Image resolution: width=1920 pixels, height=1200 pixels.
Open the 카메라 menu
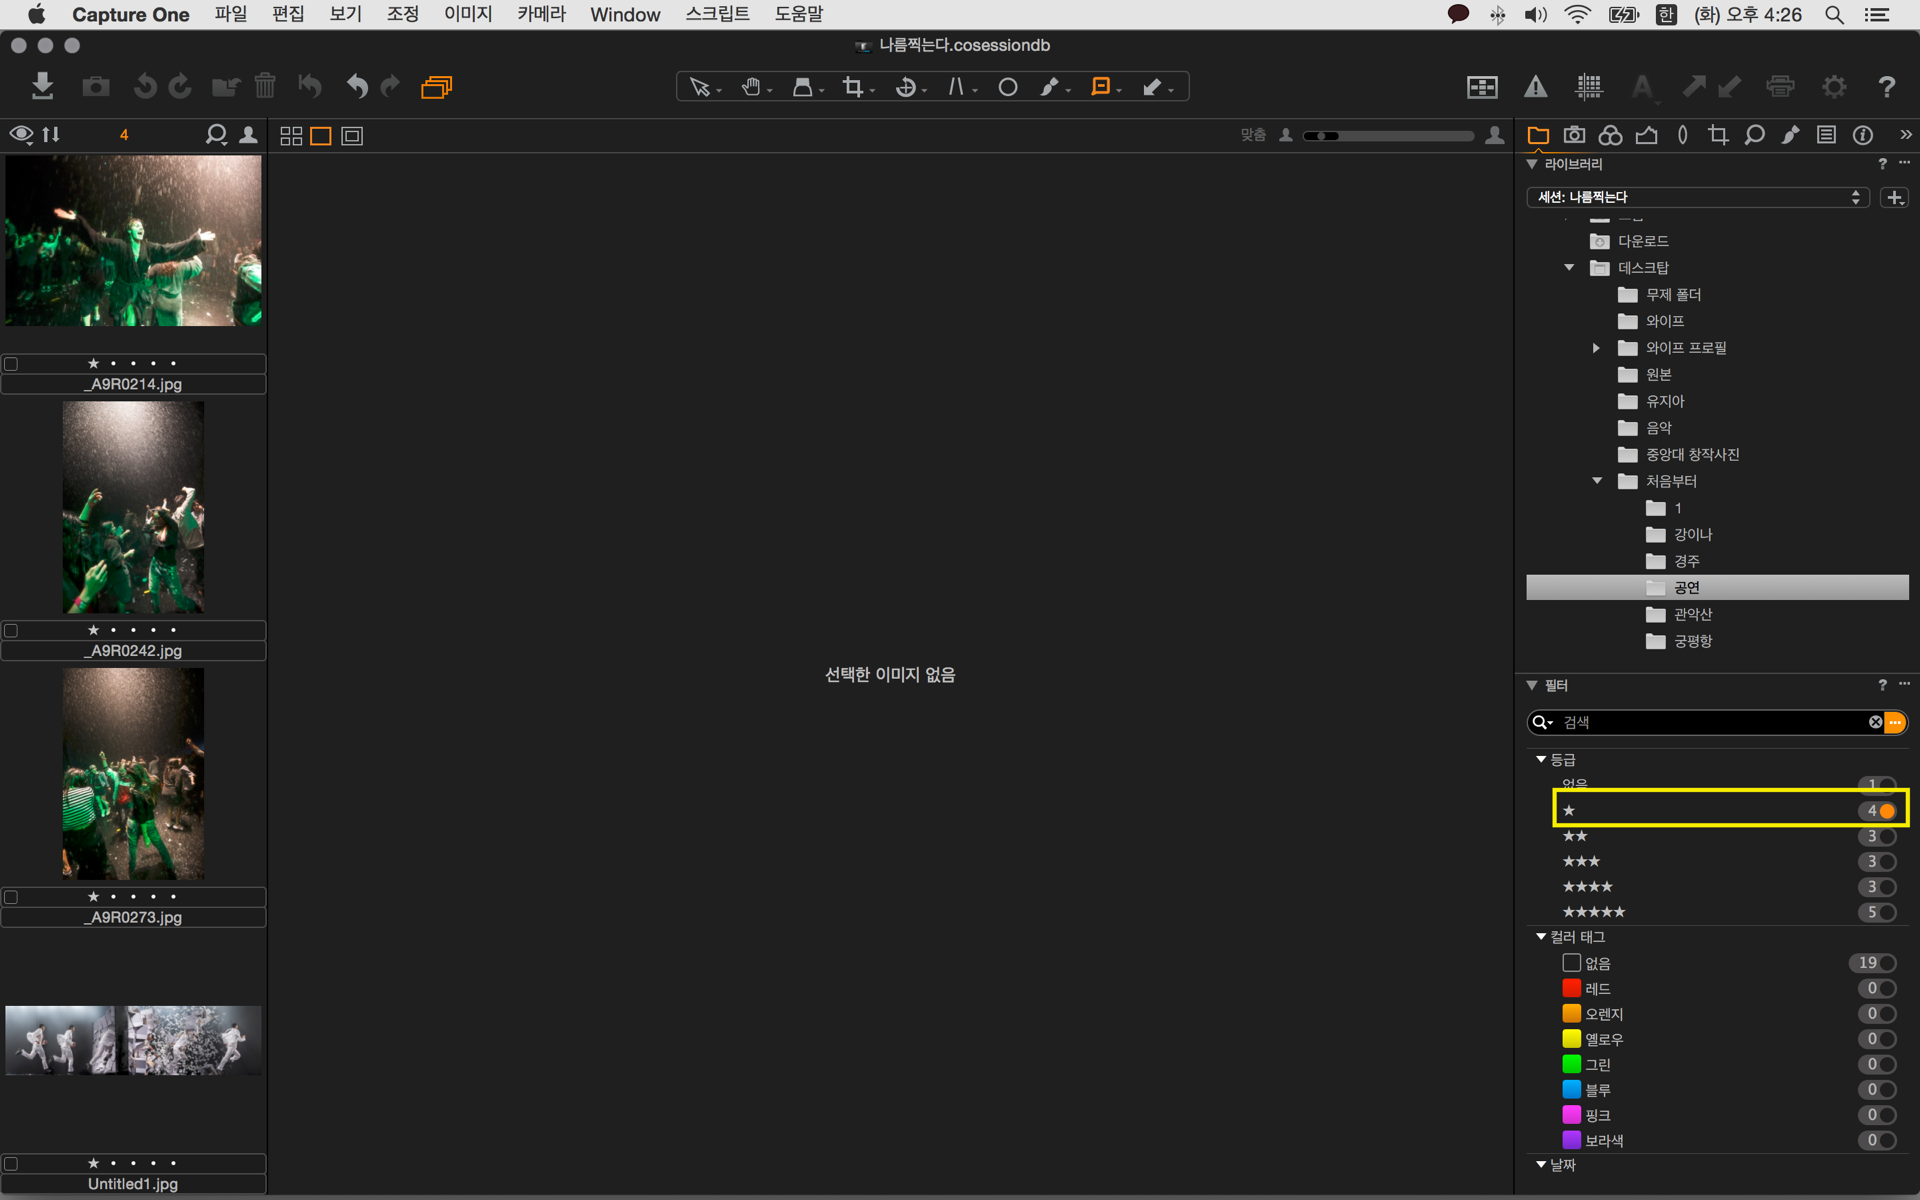tap(541, 14)
